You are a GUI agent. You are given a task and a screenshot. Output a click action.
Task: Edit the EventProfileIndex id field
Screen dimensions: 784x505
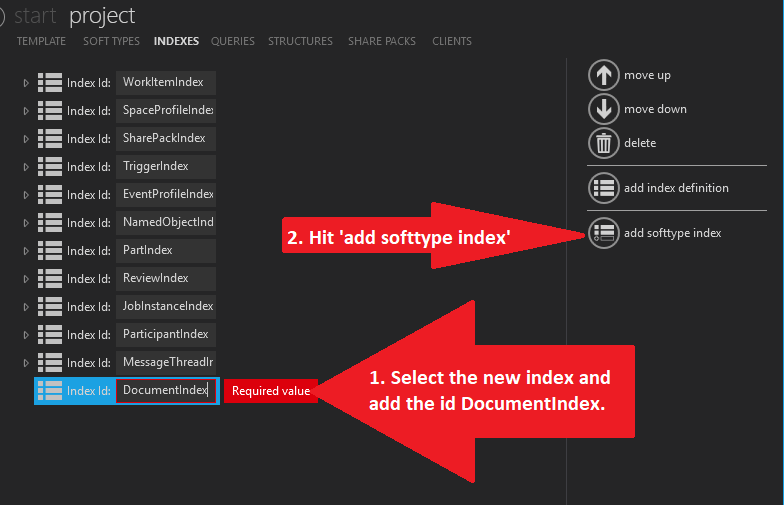[x=166, y=194]
